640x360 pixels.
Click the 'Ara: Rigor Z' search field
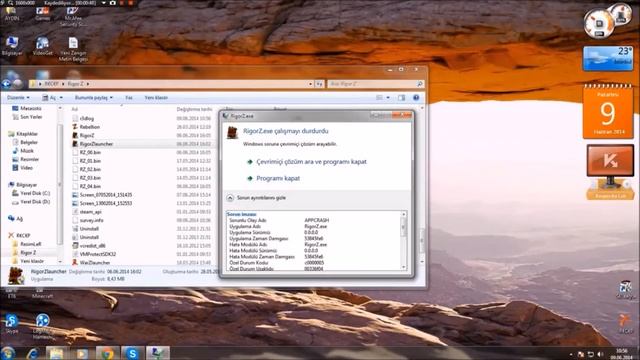(x=376, y=84)
